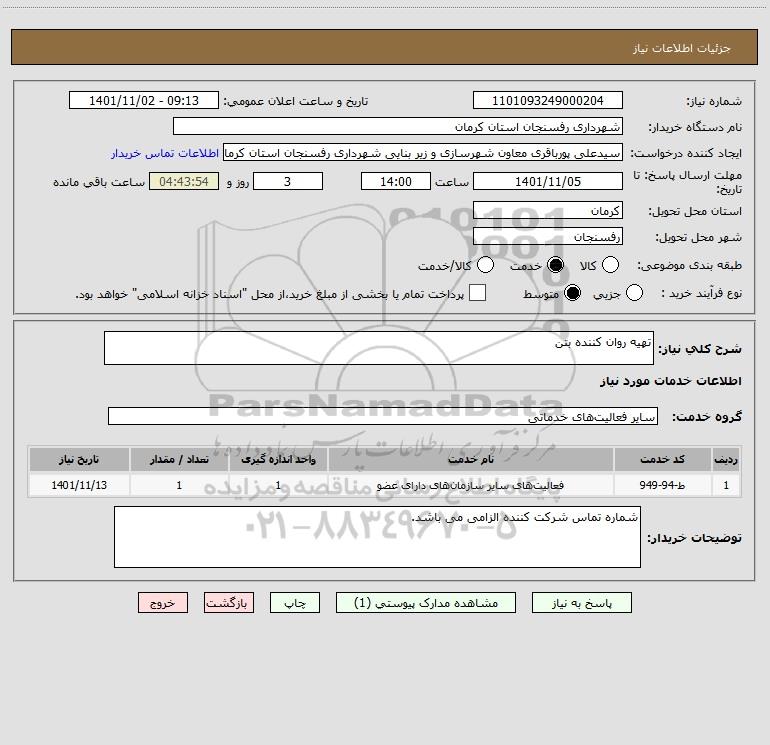The height and width of the screenshot is (745, 770).
Task: Choose the متوسط purchase type radio
Action: click(572, 293)
